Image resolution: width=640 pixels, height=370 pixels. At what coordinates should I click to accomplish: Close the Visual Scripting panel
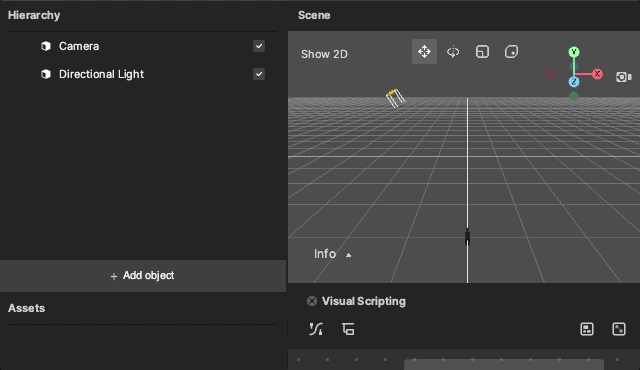click(x=312, y=301)
